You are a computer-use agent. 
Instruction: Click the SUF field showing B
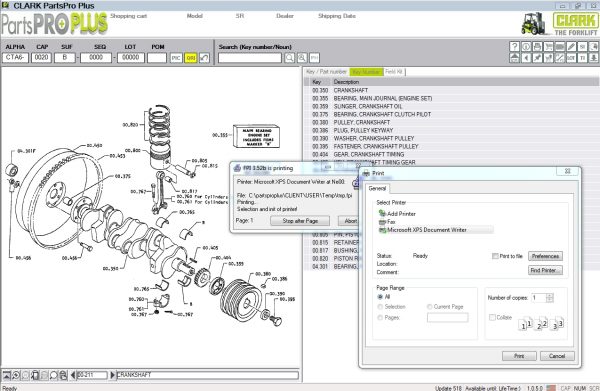click(x=65, y=58)
